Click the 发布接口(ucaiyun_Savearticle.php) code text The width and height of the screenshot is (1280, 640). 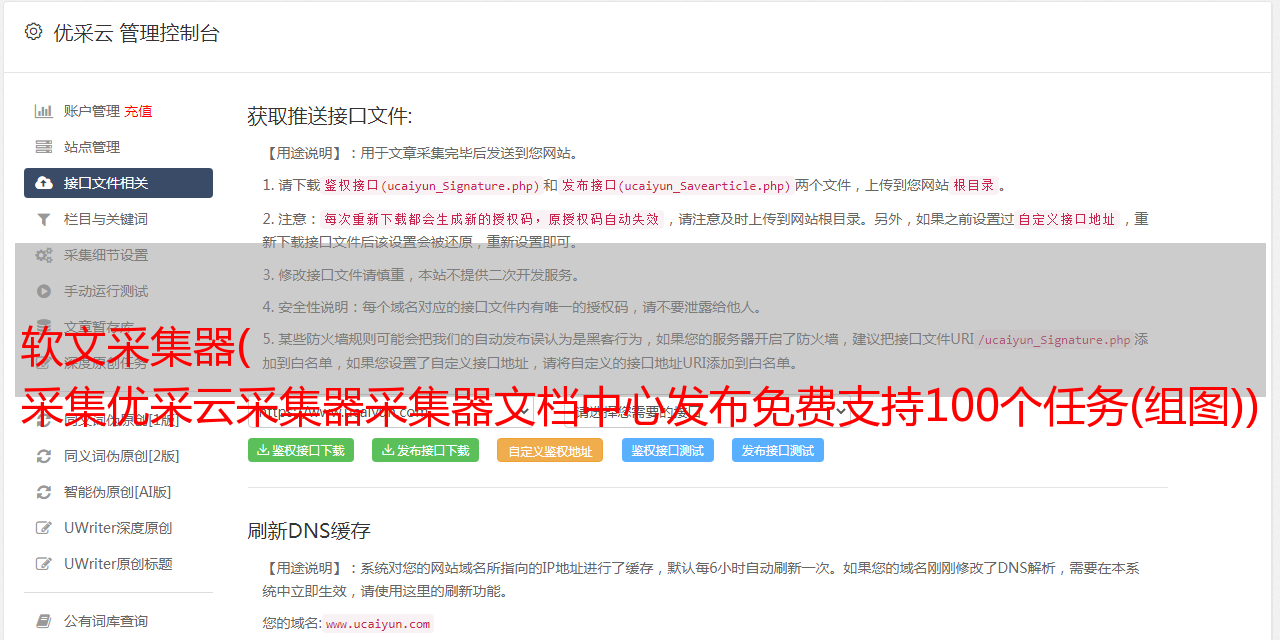pyautogui.click(x=676, y=185)
